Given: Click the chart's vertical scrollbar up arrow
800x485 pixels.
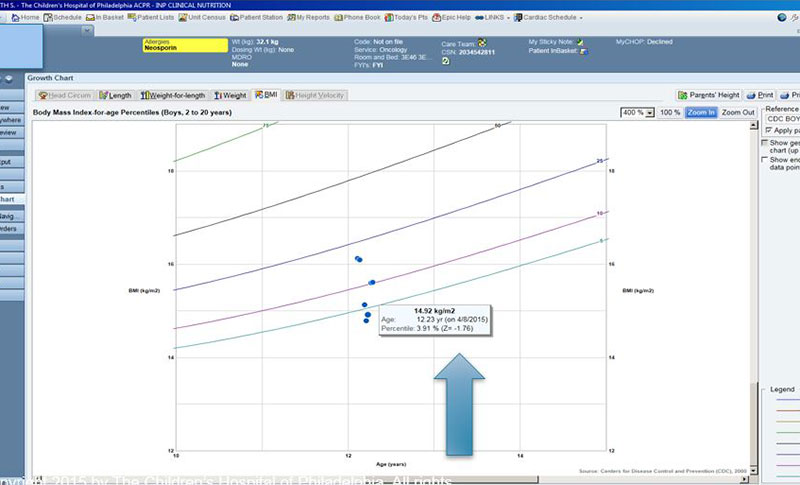Looking at the screenshot, I should coord(754,125).
